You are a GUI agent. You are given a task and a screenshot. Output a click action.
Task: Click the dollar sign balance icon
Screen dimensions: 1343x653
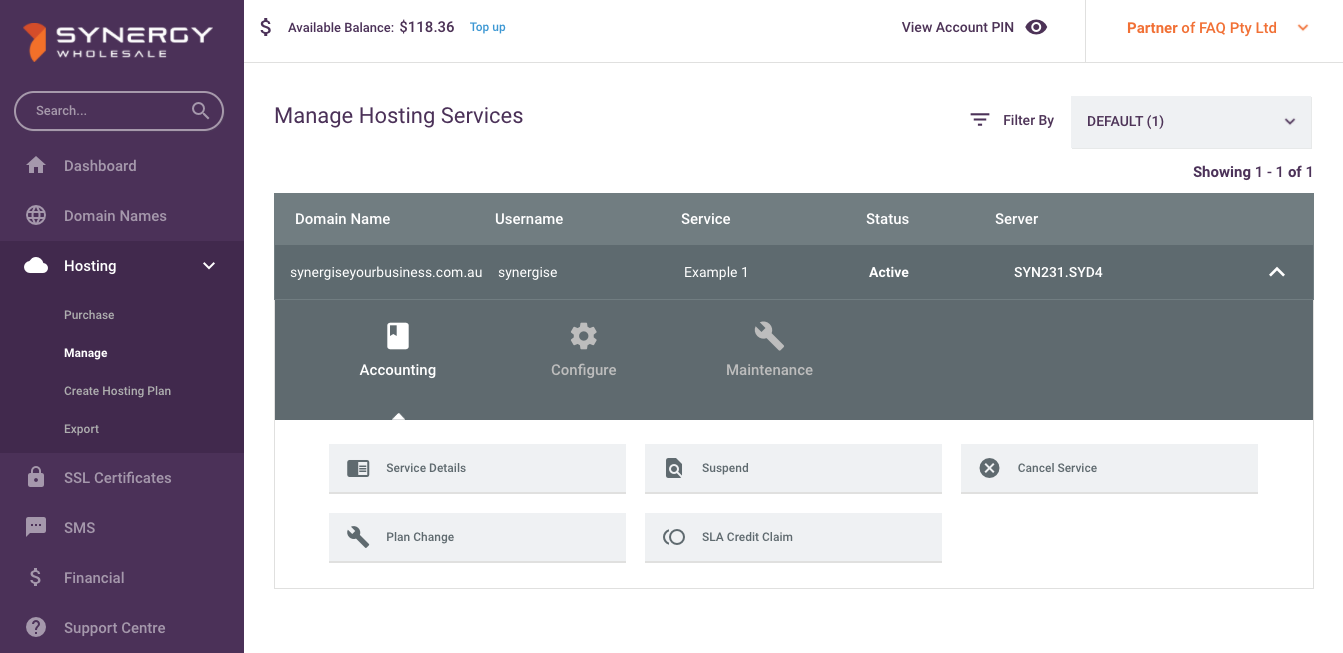click(x=265, y=27)
